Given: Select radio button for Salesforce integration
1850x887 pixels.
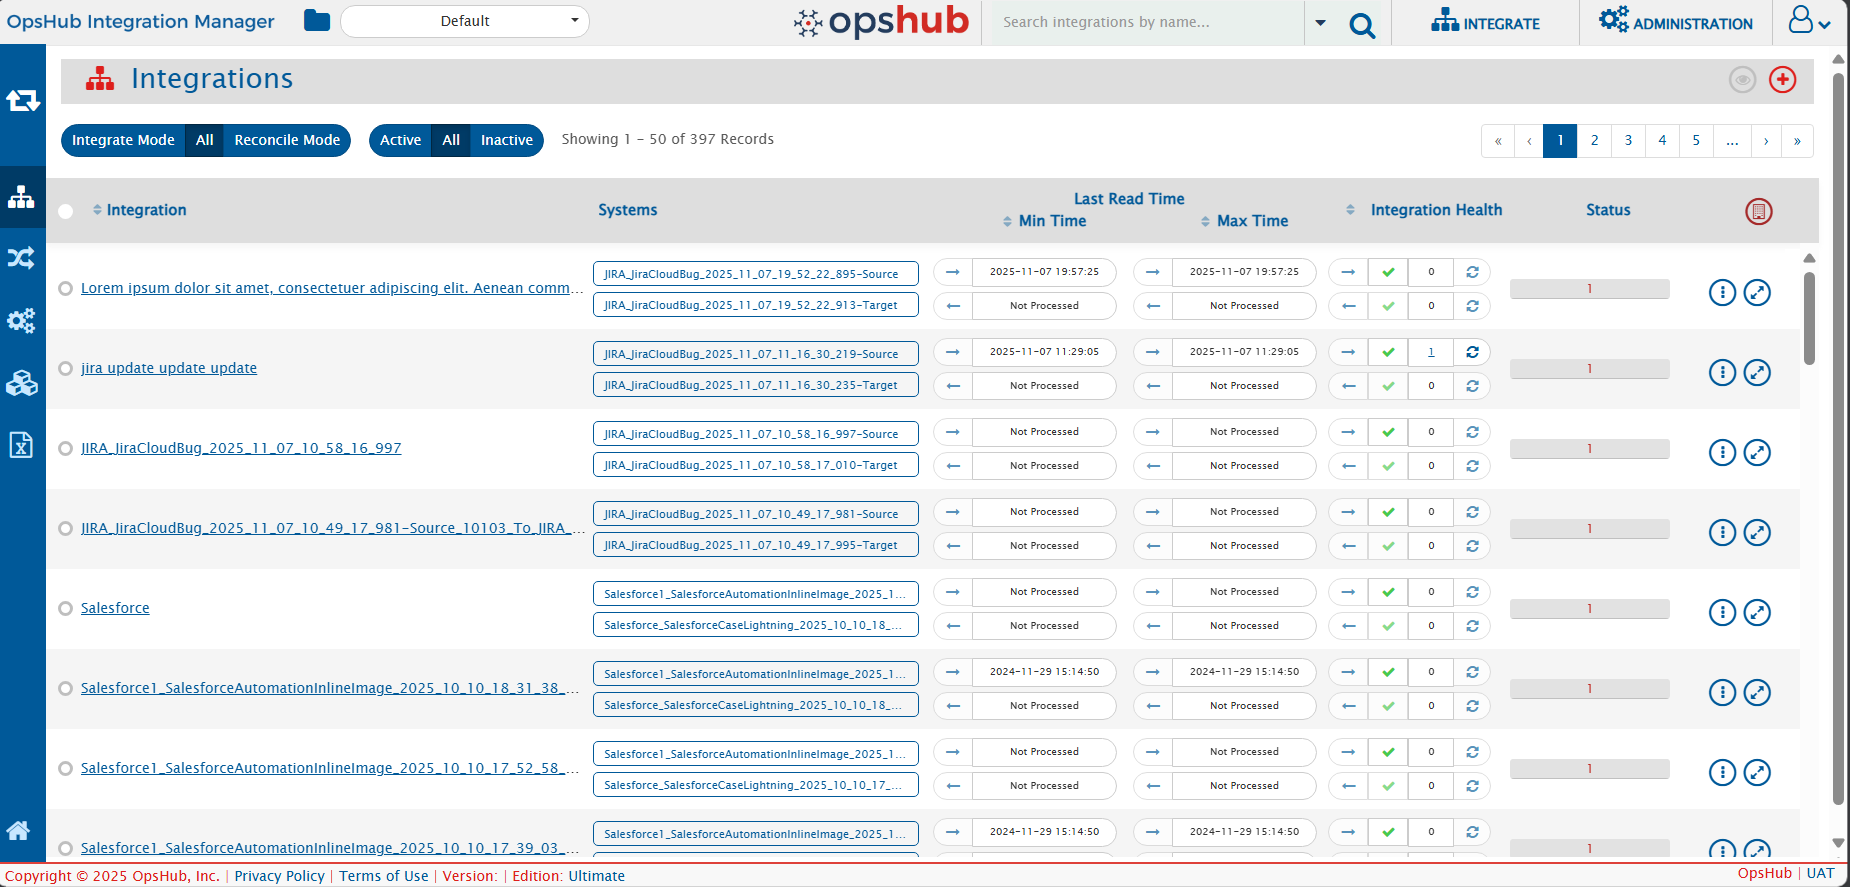Looking at the screenshot, I should pyautogui.click(x=65, y=608).
